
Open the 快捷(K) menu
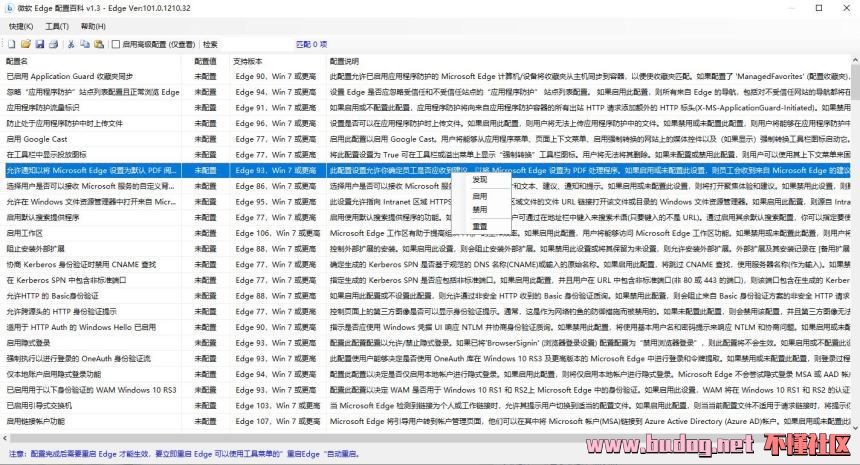[x=21, y=26]
